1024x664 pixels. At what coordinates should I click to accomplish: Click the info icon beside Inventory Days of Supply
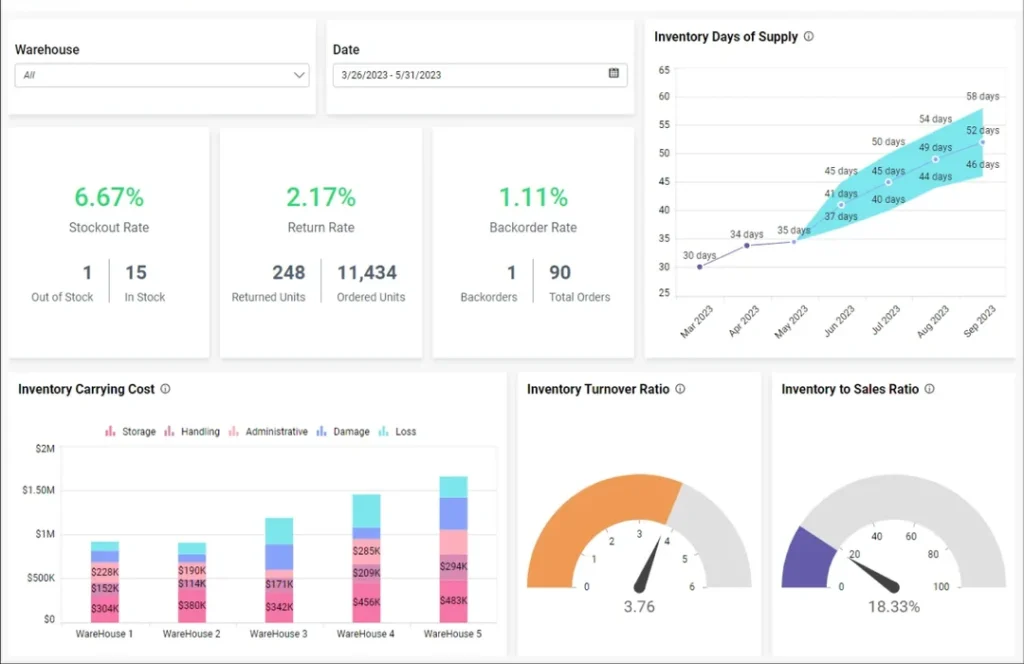809,37
